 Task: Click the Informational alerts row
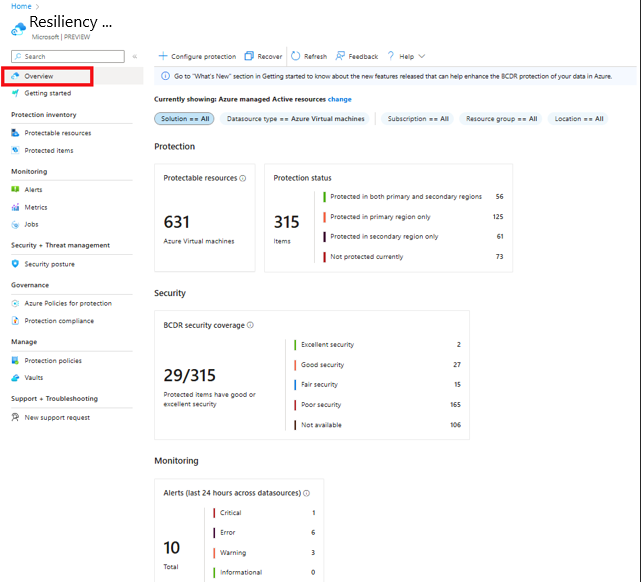[264, 572]
